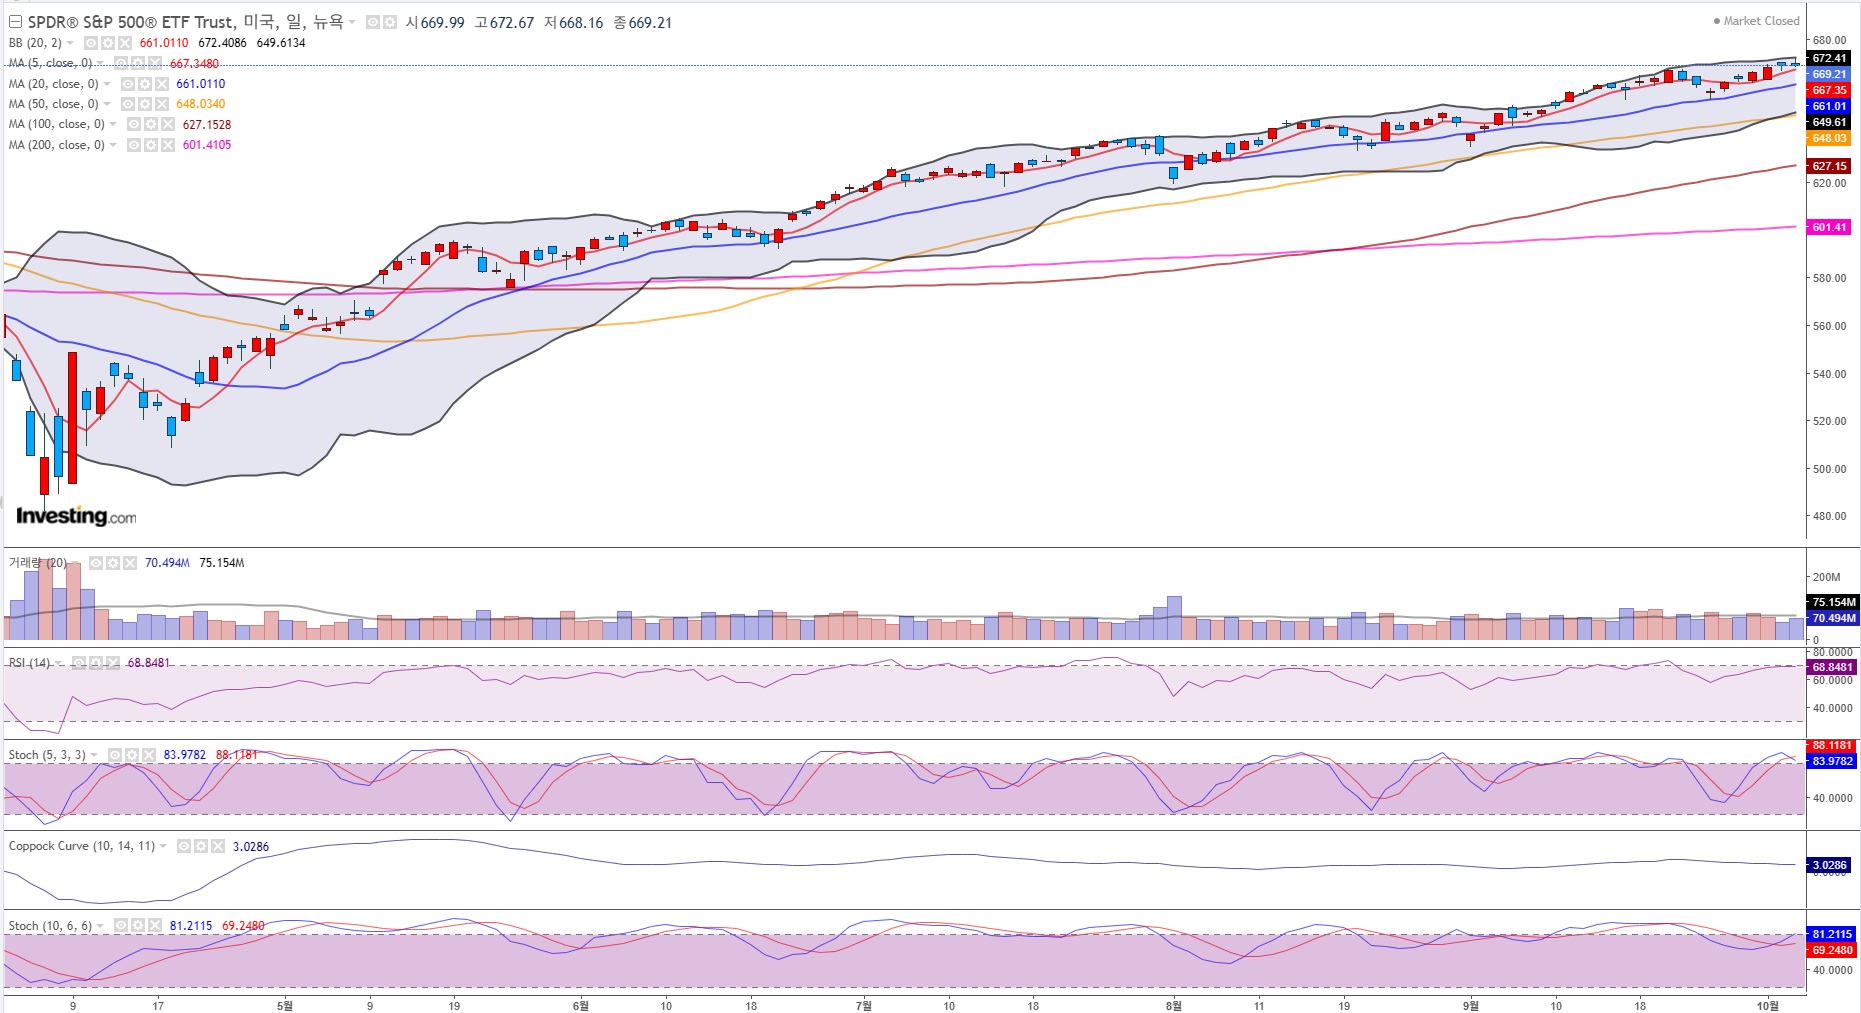Expand MA (5, close, 0) dropdown arrow
This screenshot has width=1861, height=1013.
[x=100, y=63]
